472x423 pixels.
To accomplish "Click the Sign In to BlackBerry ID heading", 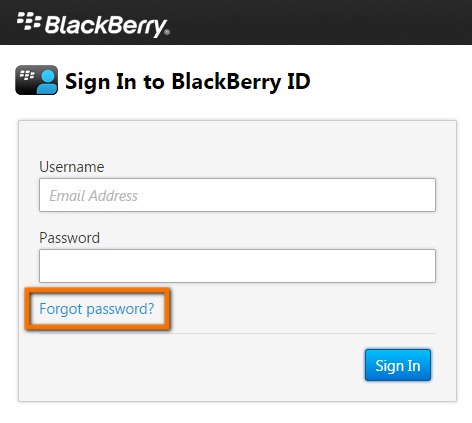I will pos(188,81).
